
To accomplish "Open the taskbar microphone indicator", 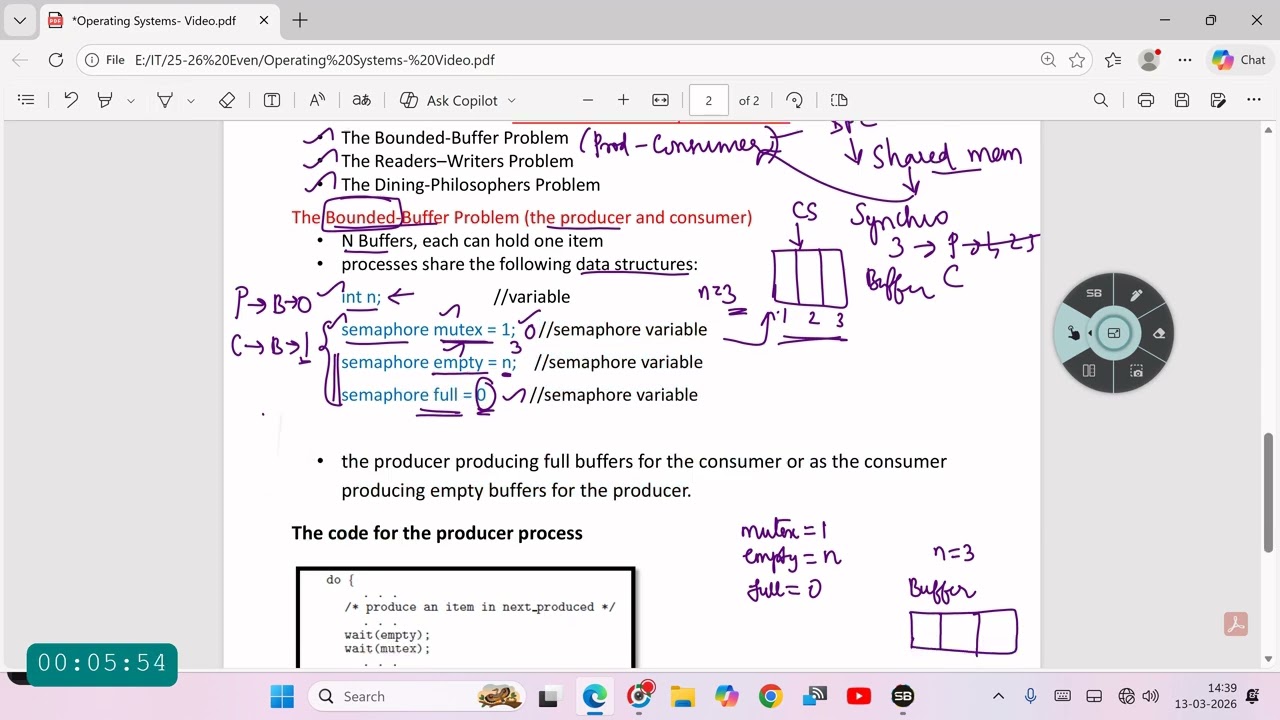I will point(1031,696).
